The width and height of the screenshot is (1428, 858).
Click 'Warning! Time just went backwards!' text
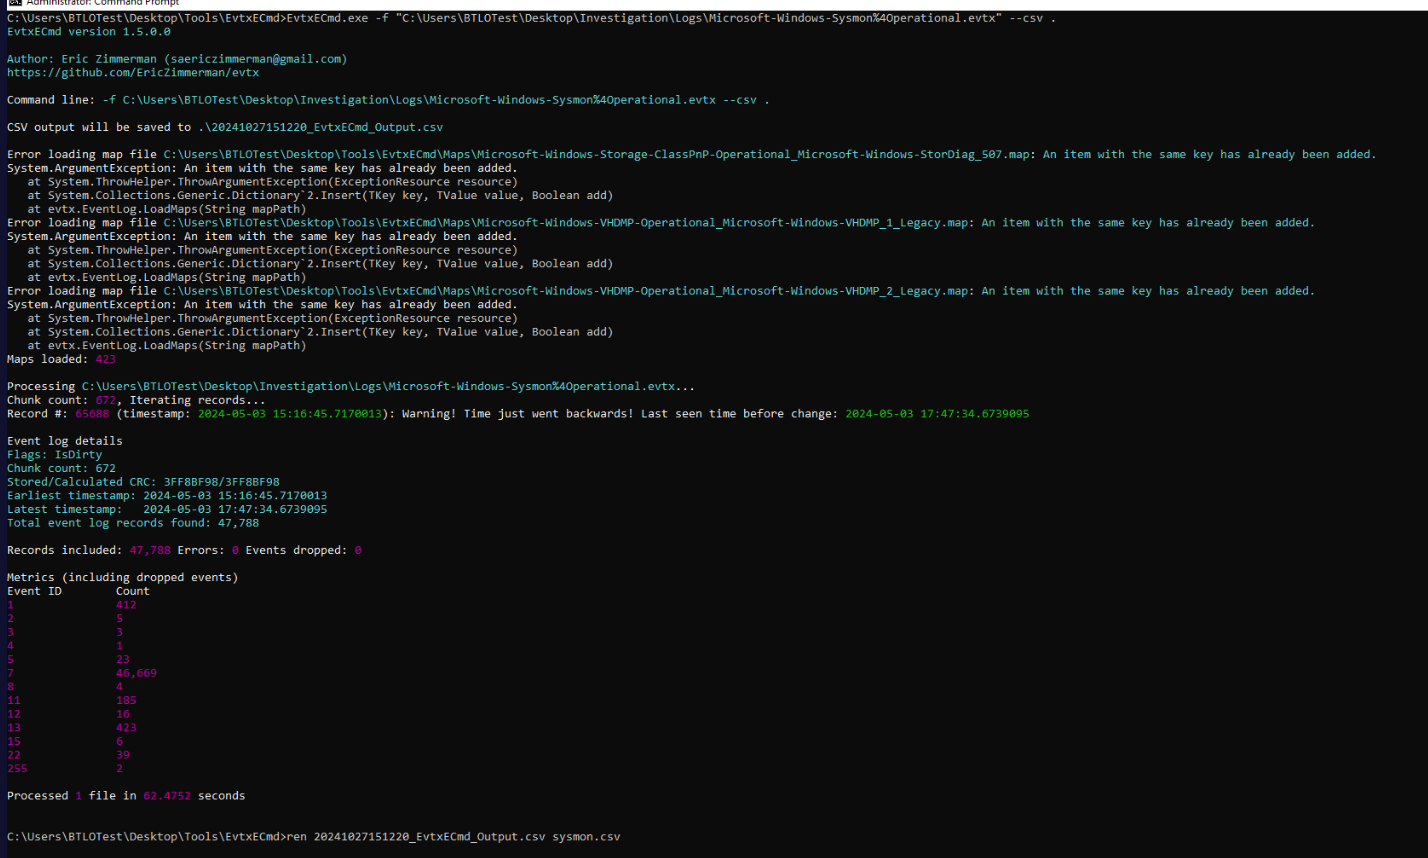517,413
